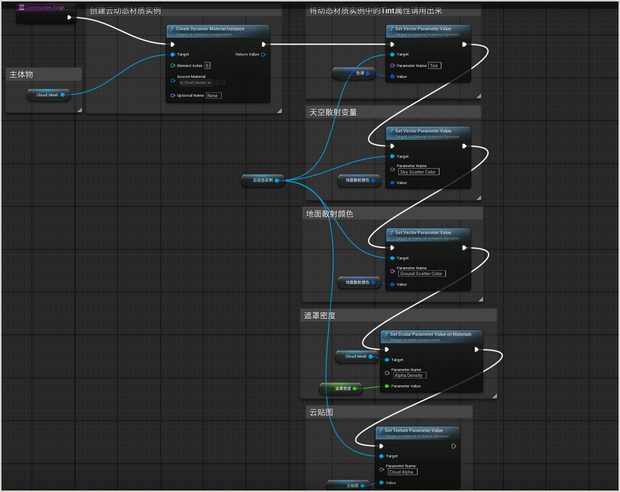
Task: Select the 遮罩密度 comment header
Action: 399,316
